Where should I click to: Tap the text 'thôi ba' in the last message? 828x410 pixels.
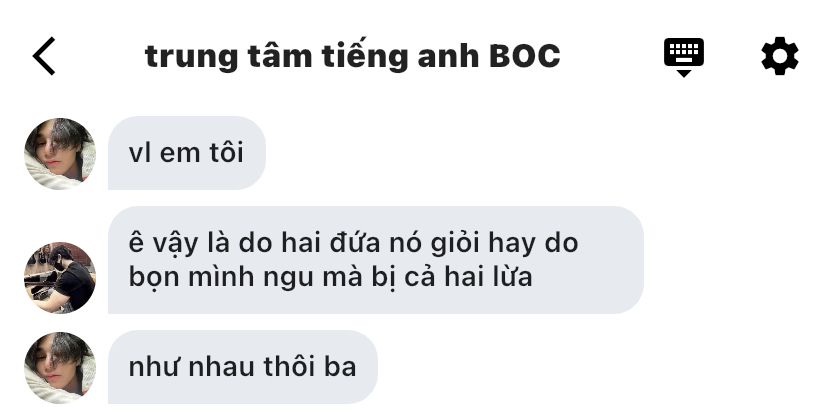coord(310,367)
